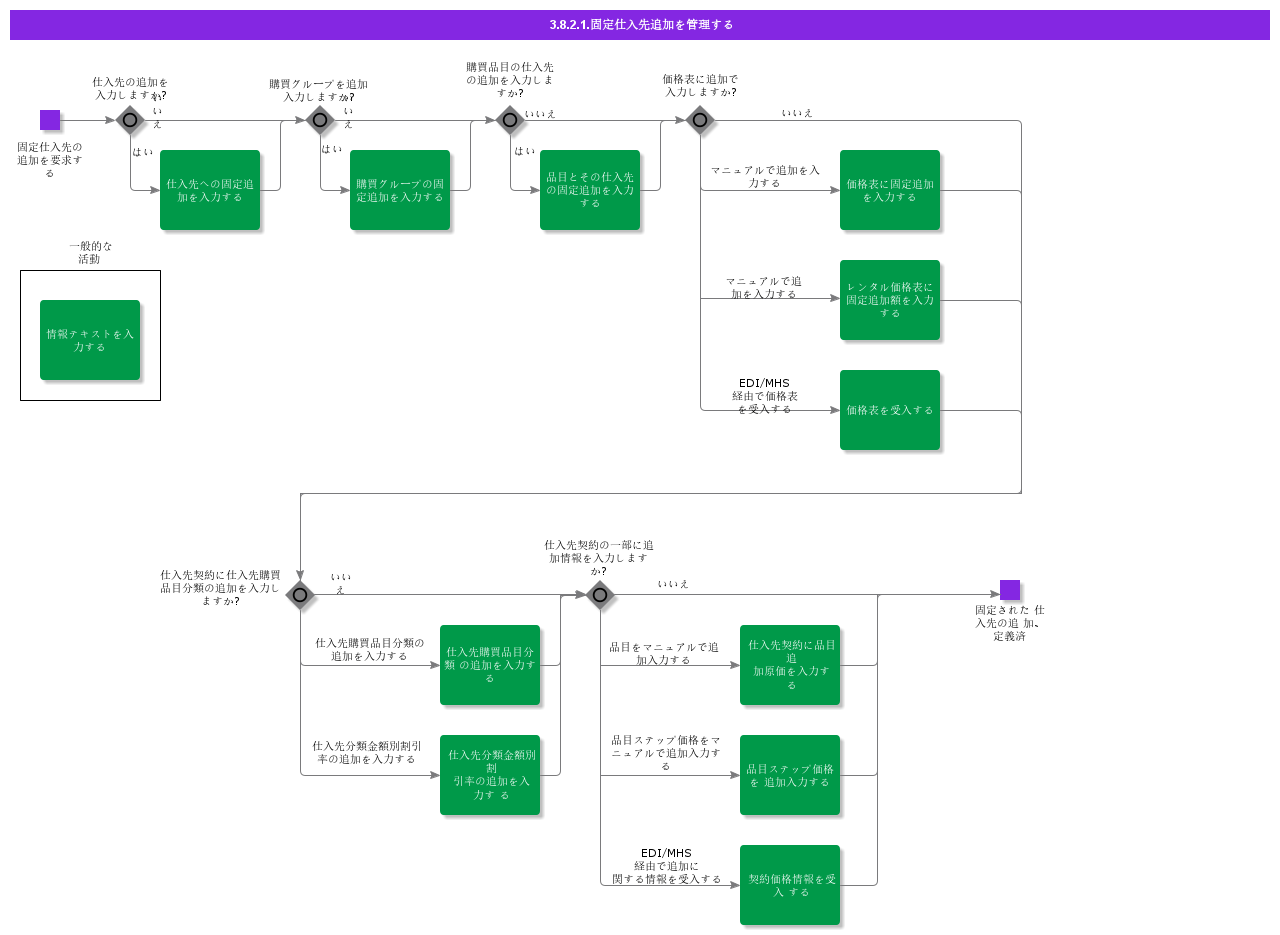1280x935 pixels.
Task: Select the 仕入先への固定追加を入力する activity box
Action: (x=210, y=188)
